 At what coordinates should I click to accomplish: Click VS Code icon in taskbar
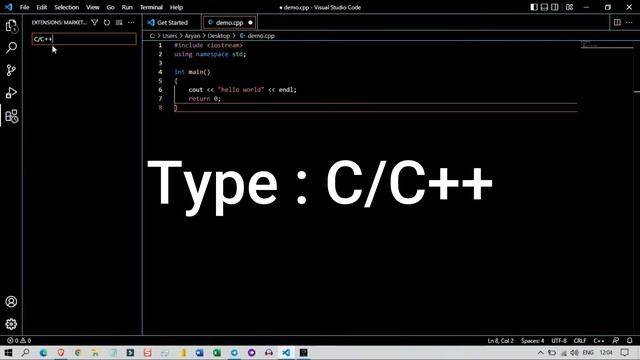286,353
